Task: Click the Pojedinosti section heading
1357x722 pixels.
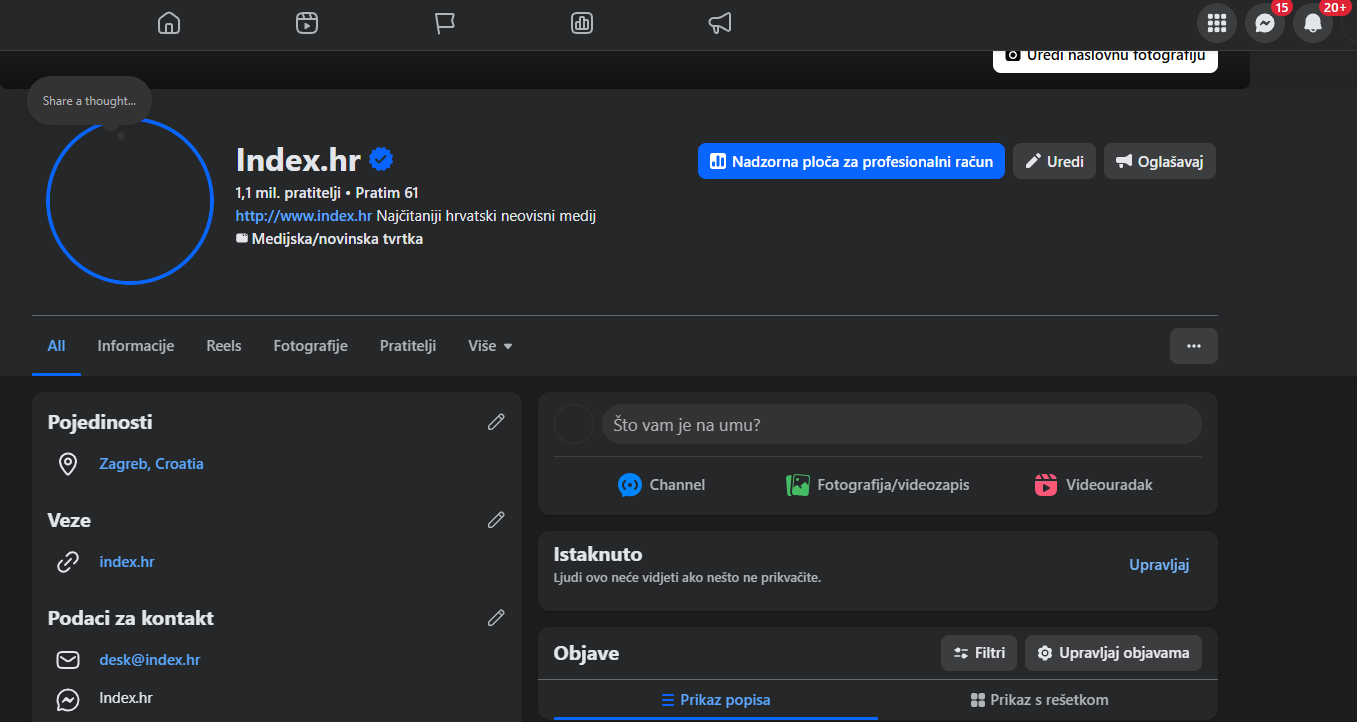Action: pos(100,422)
